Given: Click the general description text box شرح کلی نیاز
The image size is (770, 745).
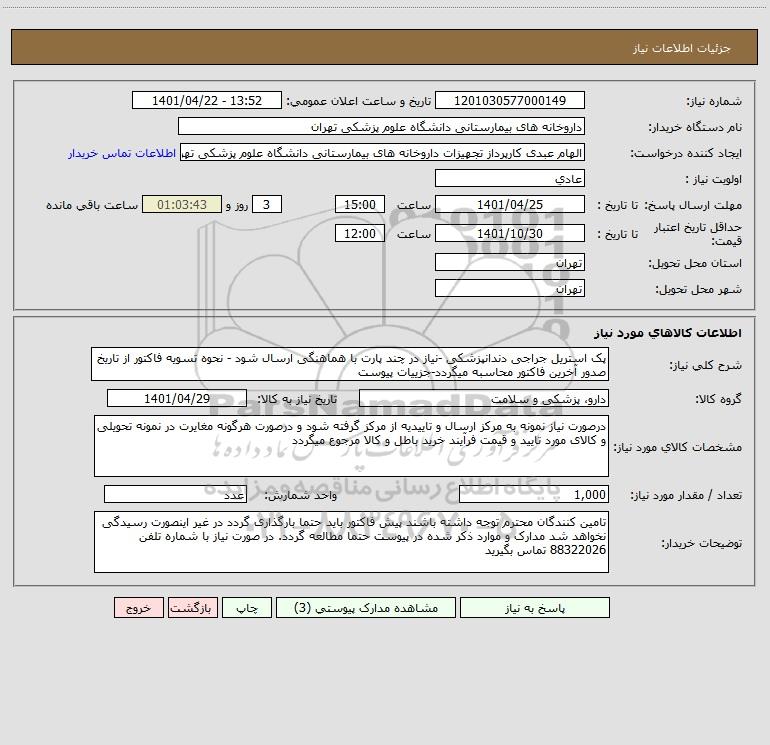Looking at the screenshot, I should 350,364.
